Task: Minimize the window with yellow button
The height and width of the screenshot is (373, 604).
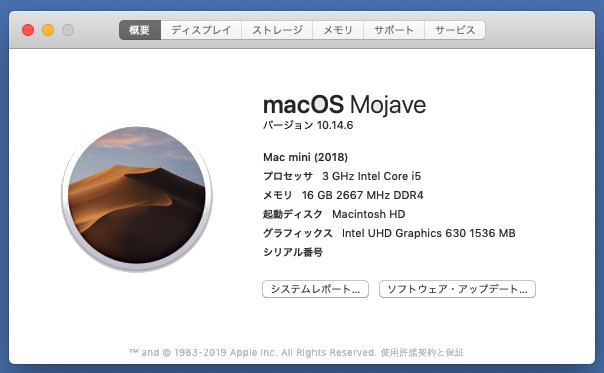Action: coord(48,30)
